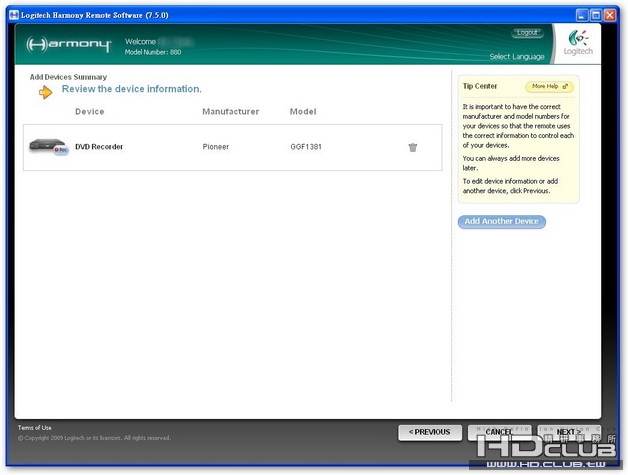Click Model Number: 880 text
Image resolution: width=628 pixels, height=475 pixels.
tap(153, 52)
